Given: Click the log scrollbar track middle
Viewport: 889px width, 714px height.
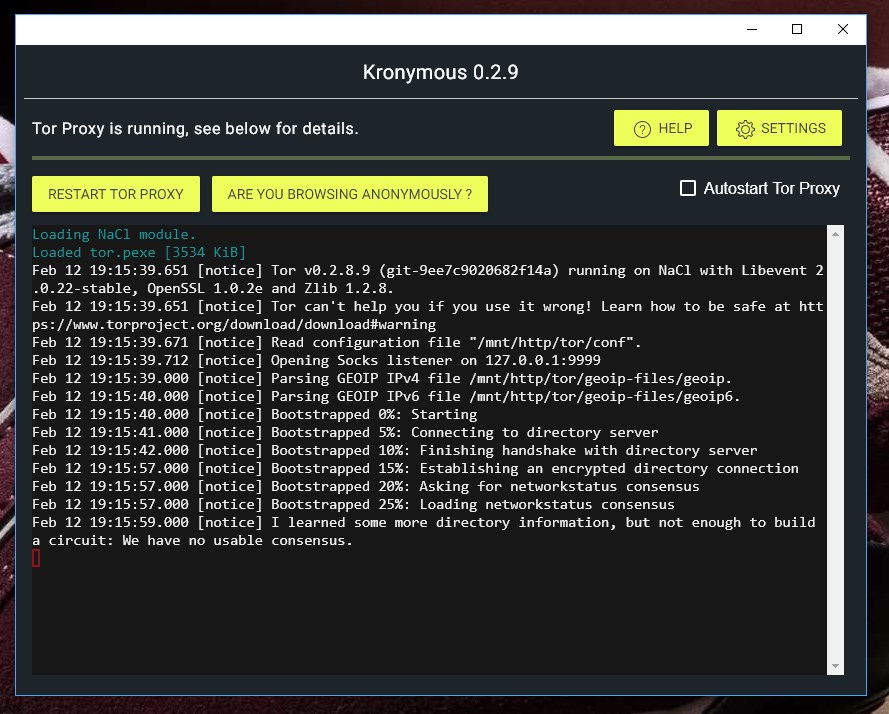Looking at the screenshot, I should point(835,450).
